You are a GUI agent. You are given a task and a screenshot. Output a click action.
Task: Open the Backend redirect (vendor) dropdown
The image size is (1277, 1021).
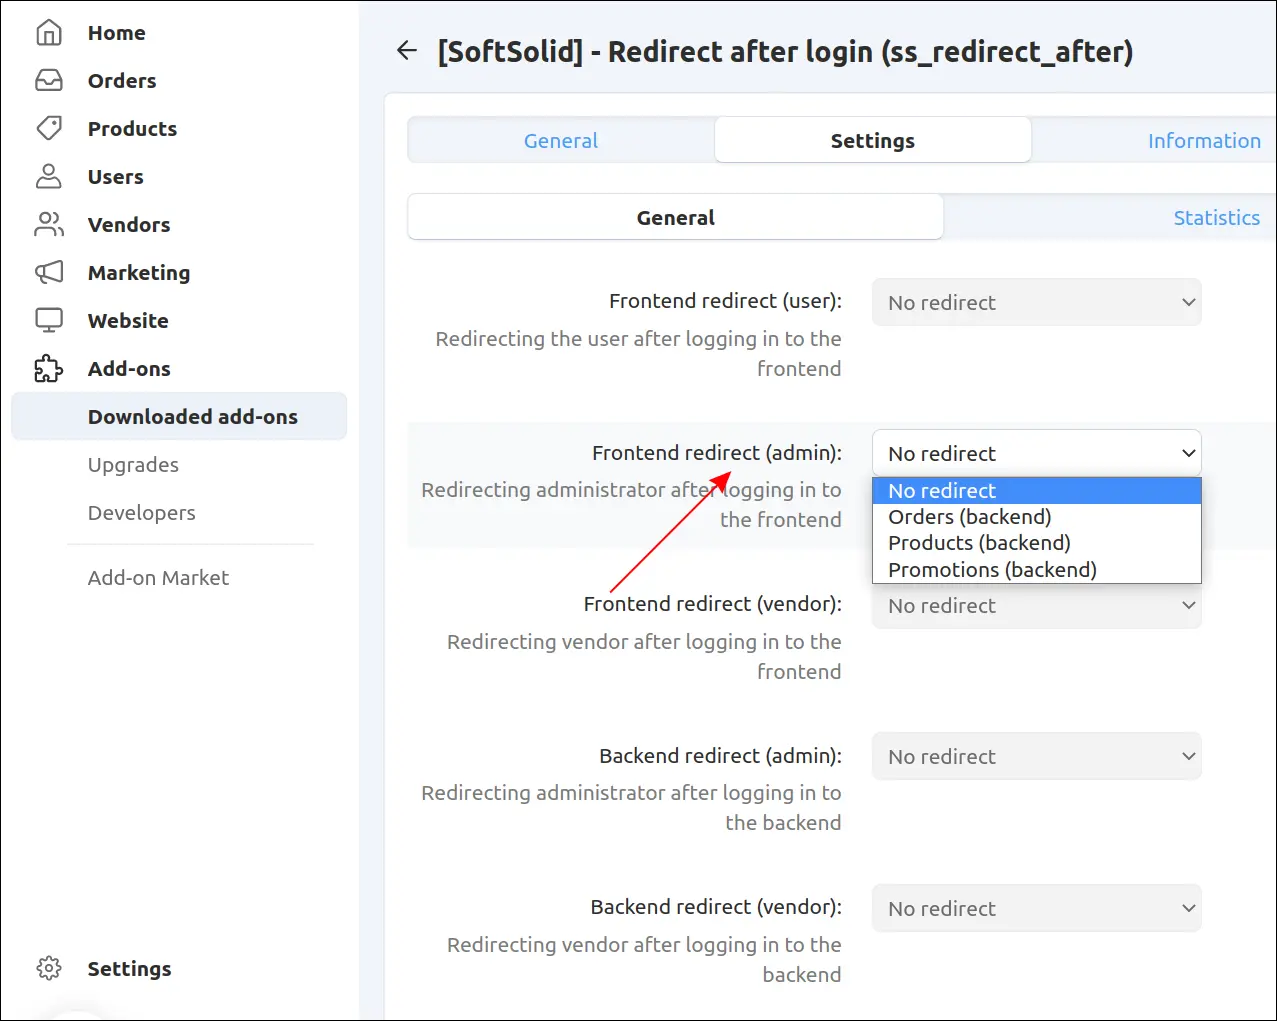click(x=1037, y=908)
